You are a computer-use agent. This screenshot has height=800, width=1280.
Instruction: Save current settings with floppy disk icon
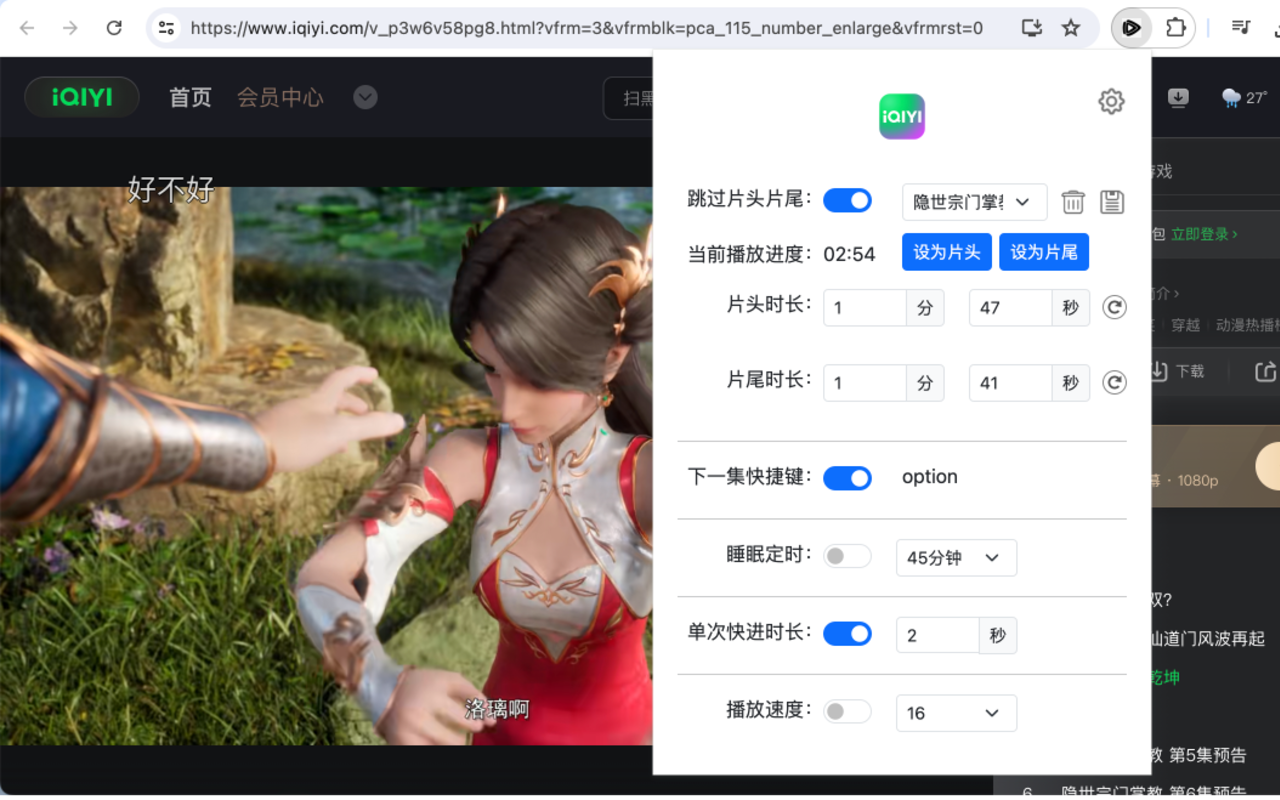[1113, 201]
